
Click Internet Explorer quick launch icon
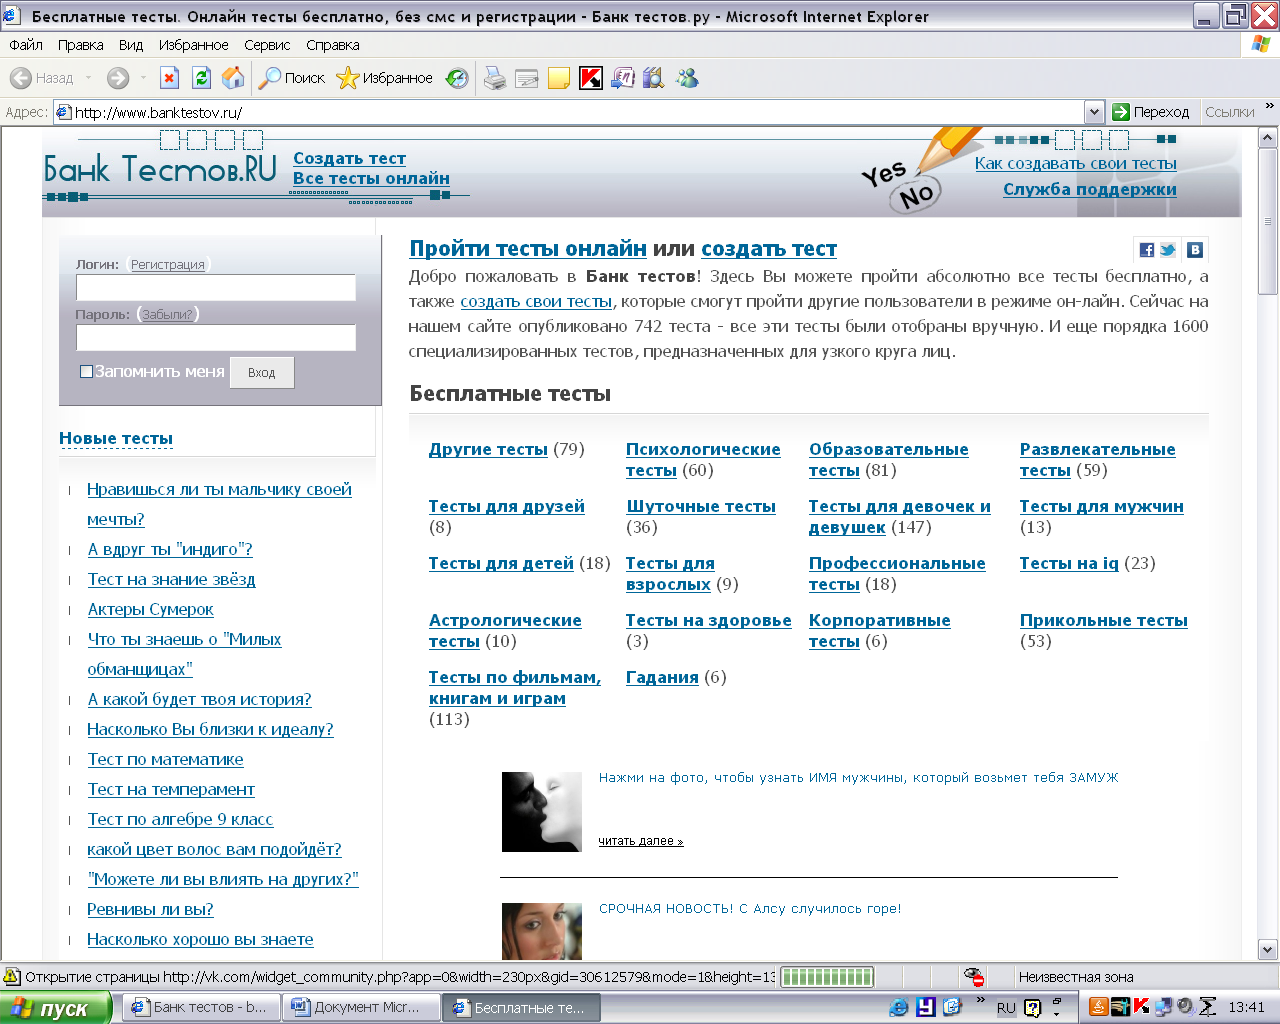coord(899,1007)
